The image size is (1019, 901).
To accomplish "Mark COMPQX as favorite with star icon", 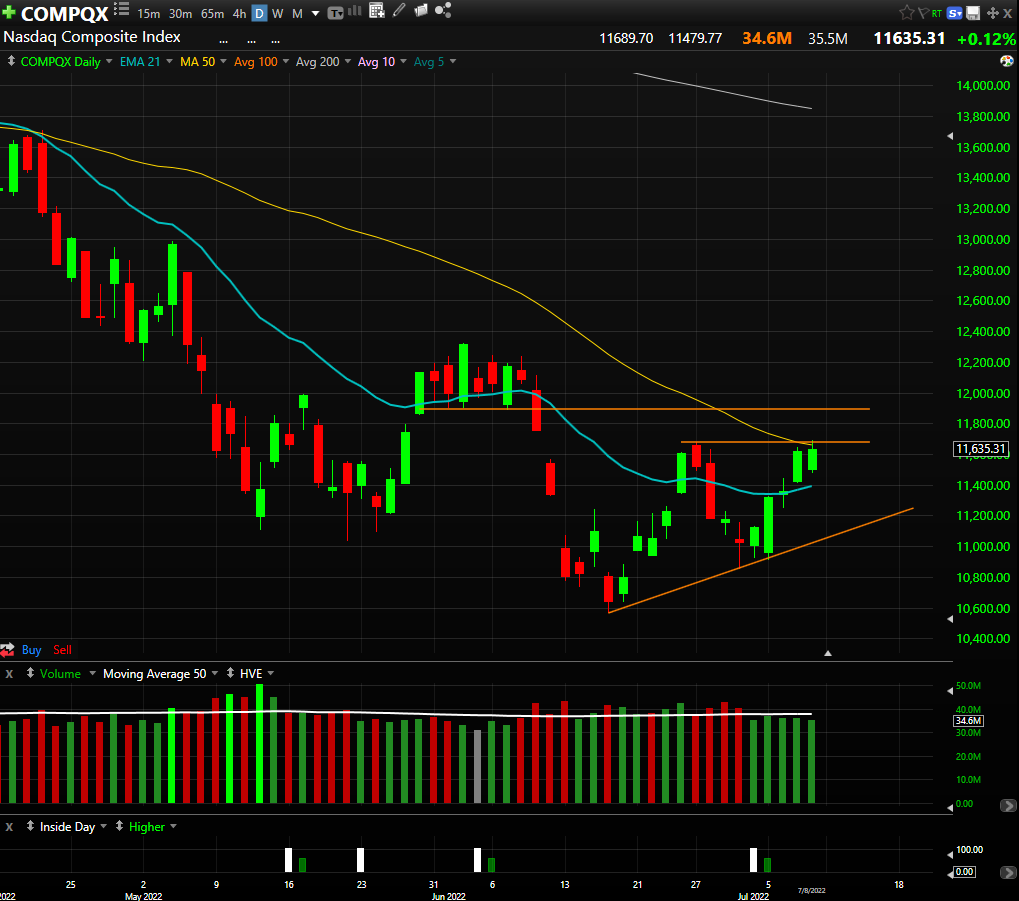I will (x=907, y=12).
